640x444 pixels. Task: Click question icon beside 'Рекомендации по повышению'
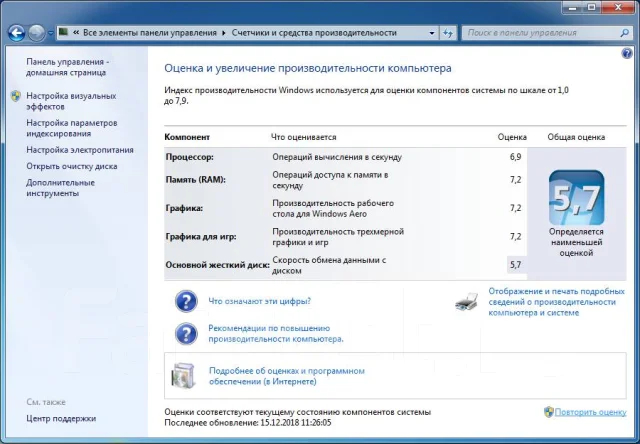tap(186, 333)
